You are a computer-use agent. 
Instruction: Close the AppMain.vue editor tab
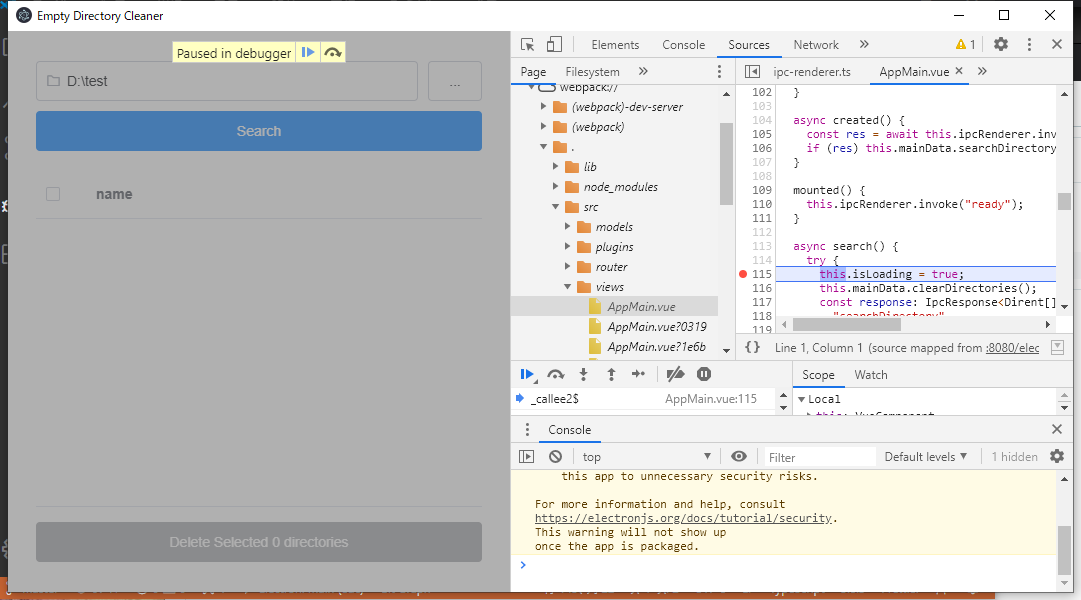coord(959,70)
